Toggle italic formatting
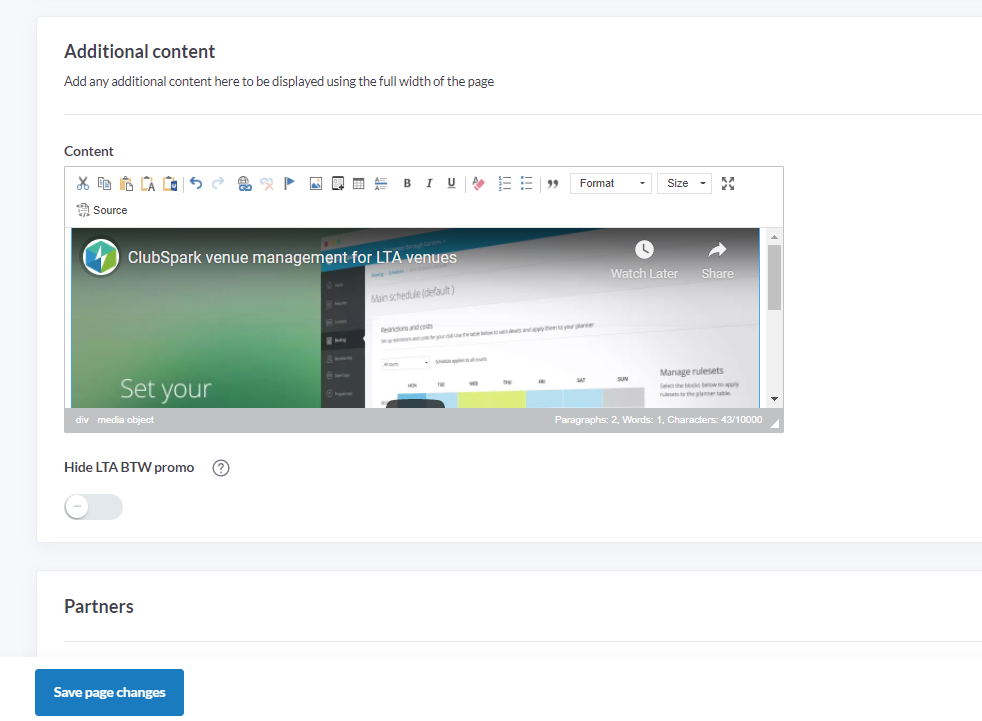Viewport: 982px width, 721px height. point(429,183)
